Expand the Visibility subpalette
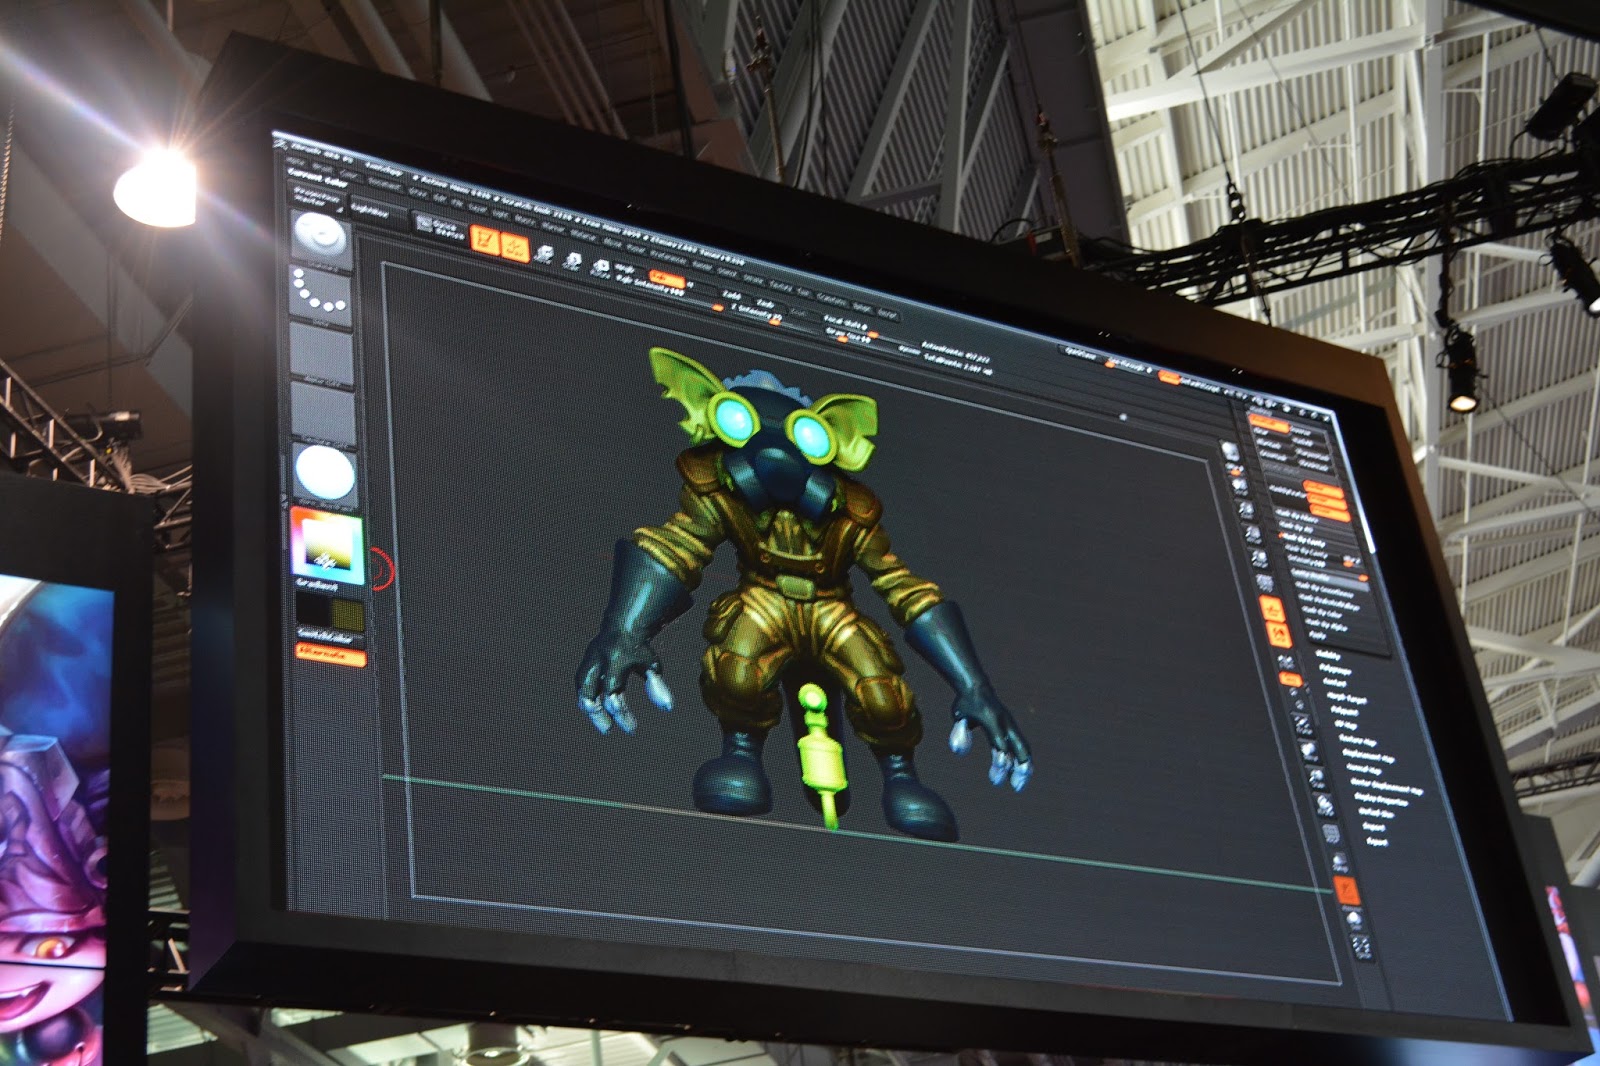The width and height of the screenshot is (1600, 1066). pos(1329,656)
